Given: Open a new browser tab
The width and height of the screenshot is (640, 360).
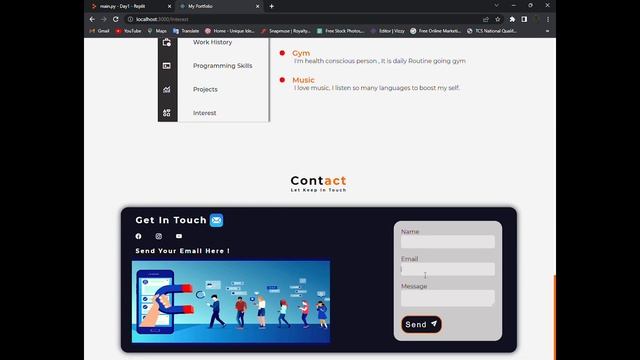Looking at the screenshot, I should [x=271, y=6].
